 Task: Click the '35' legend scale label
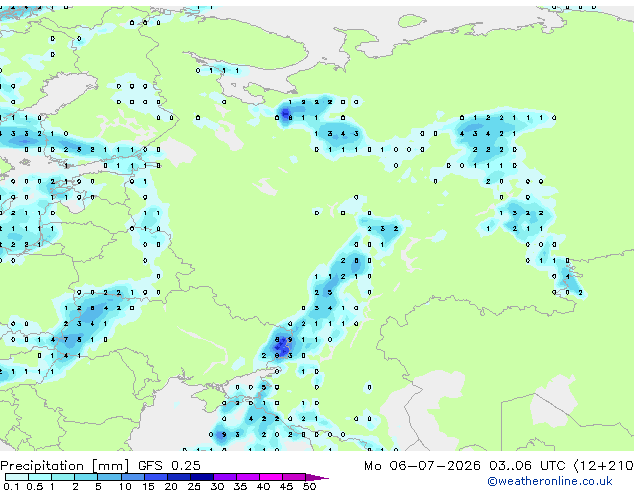pos(240,486)
